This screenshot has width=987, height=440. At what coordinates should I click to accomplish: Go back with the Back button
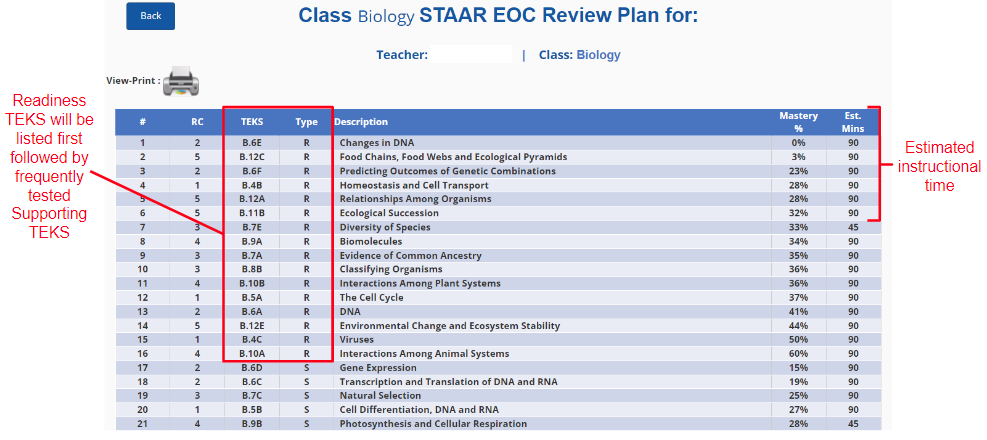tap(150, 16)
